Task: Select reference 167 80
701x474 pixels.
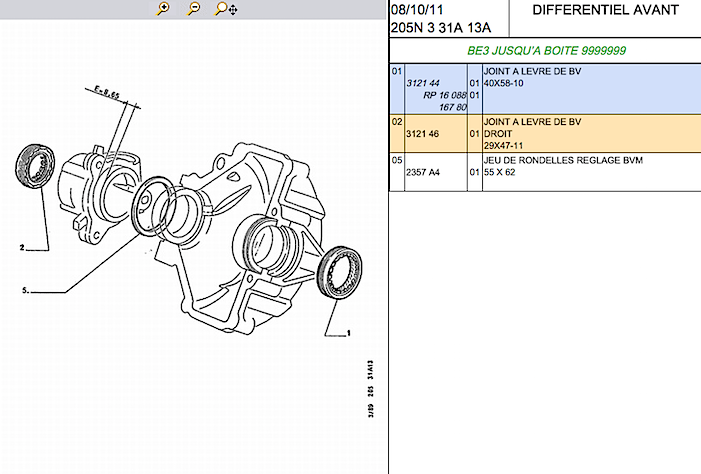Action: [452, 107]
